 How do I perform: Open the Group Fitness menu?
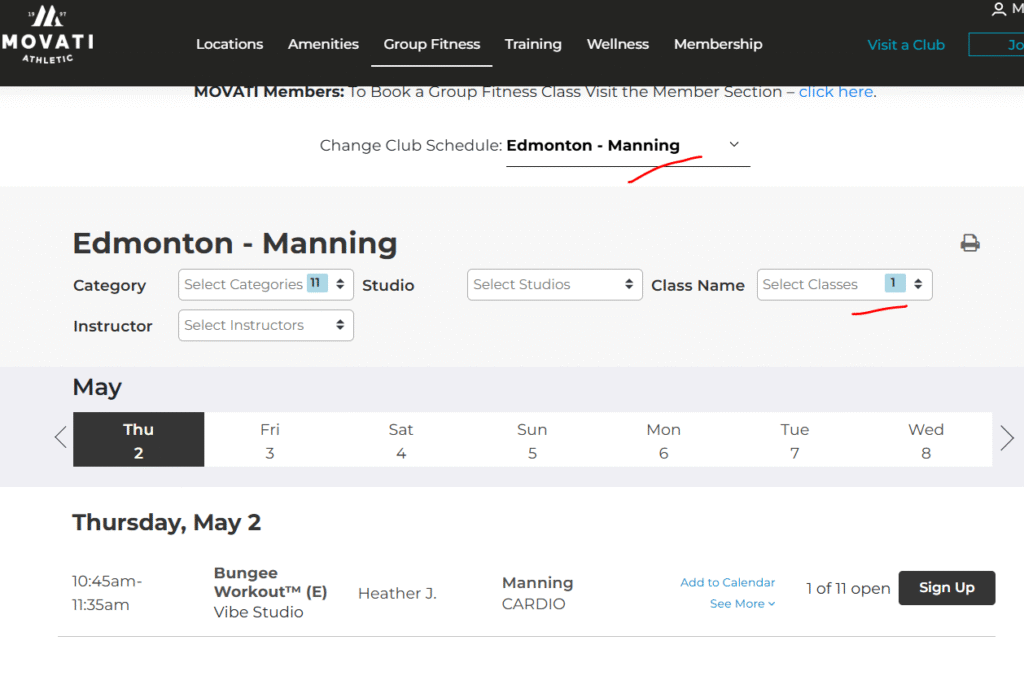pyautogui.click(x=432, y=44)
